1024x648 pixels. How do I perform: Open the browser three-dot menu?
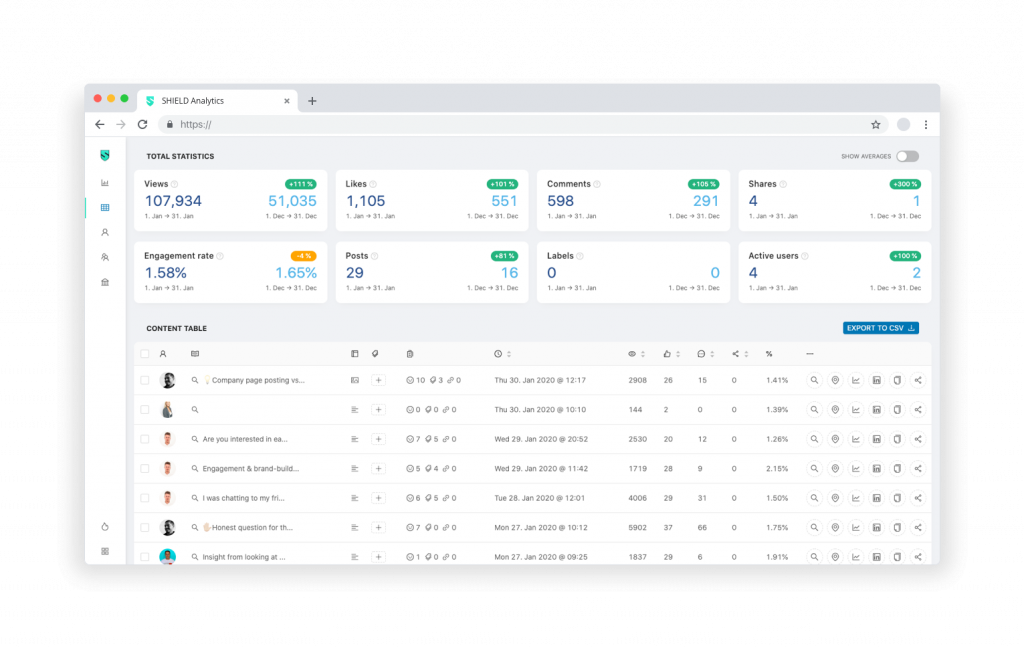[x=924, y=124]
